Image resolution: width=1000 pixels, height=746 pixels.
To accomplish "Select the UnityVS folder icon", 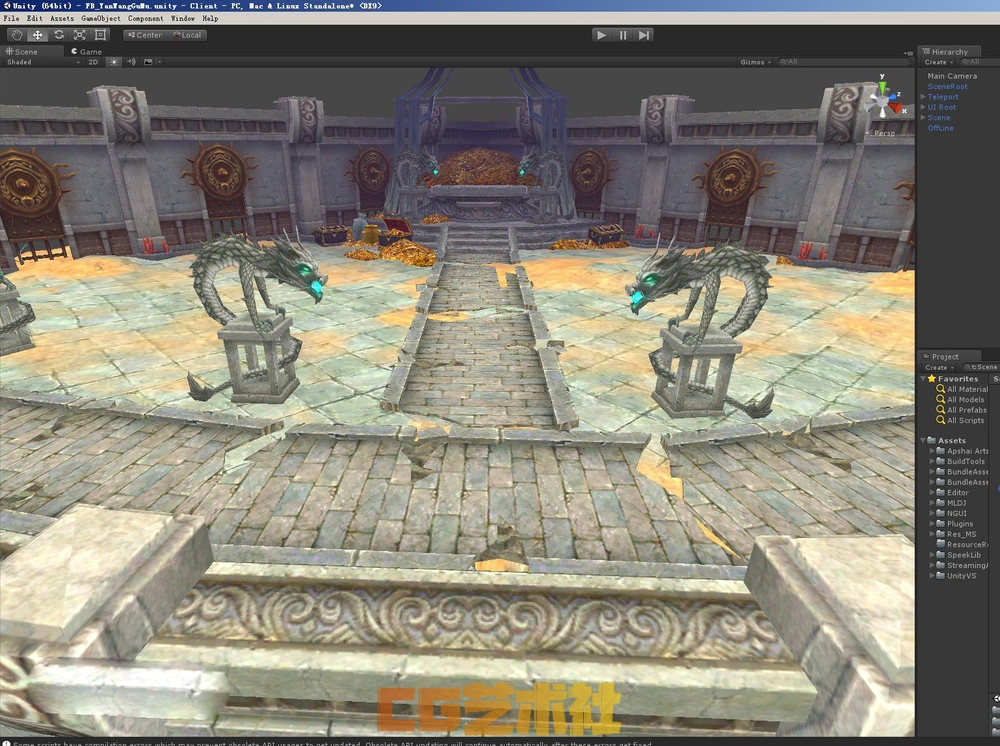I will (x=940, y=576).
